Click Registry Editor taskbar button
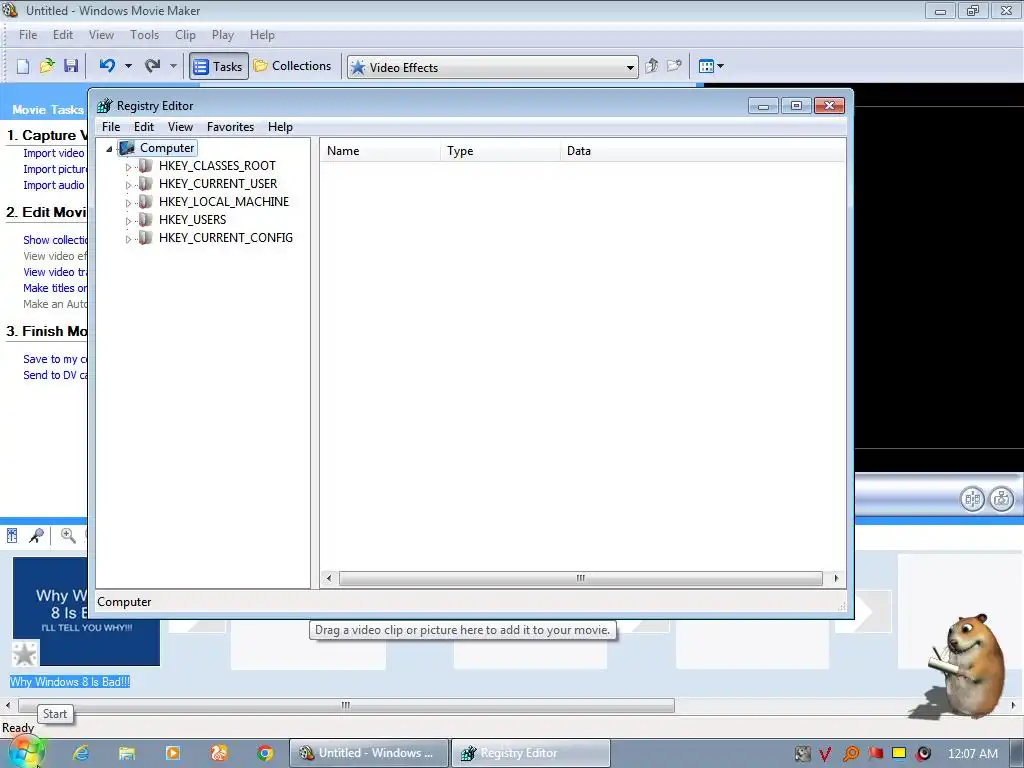 530,753
